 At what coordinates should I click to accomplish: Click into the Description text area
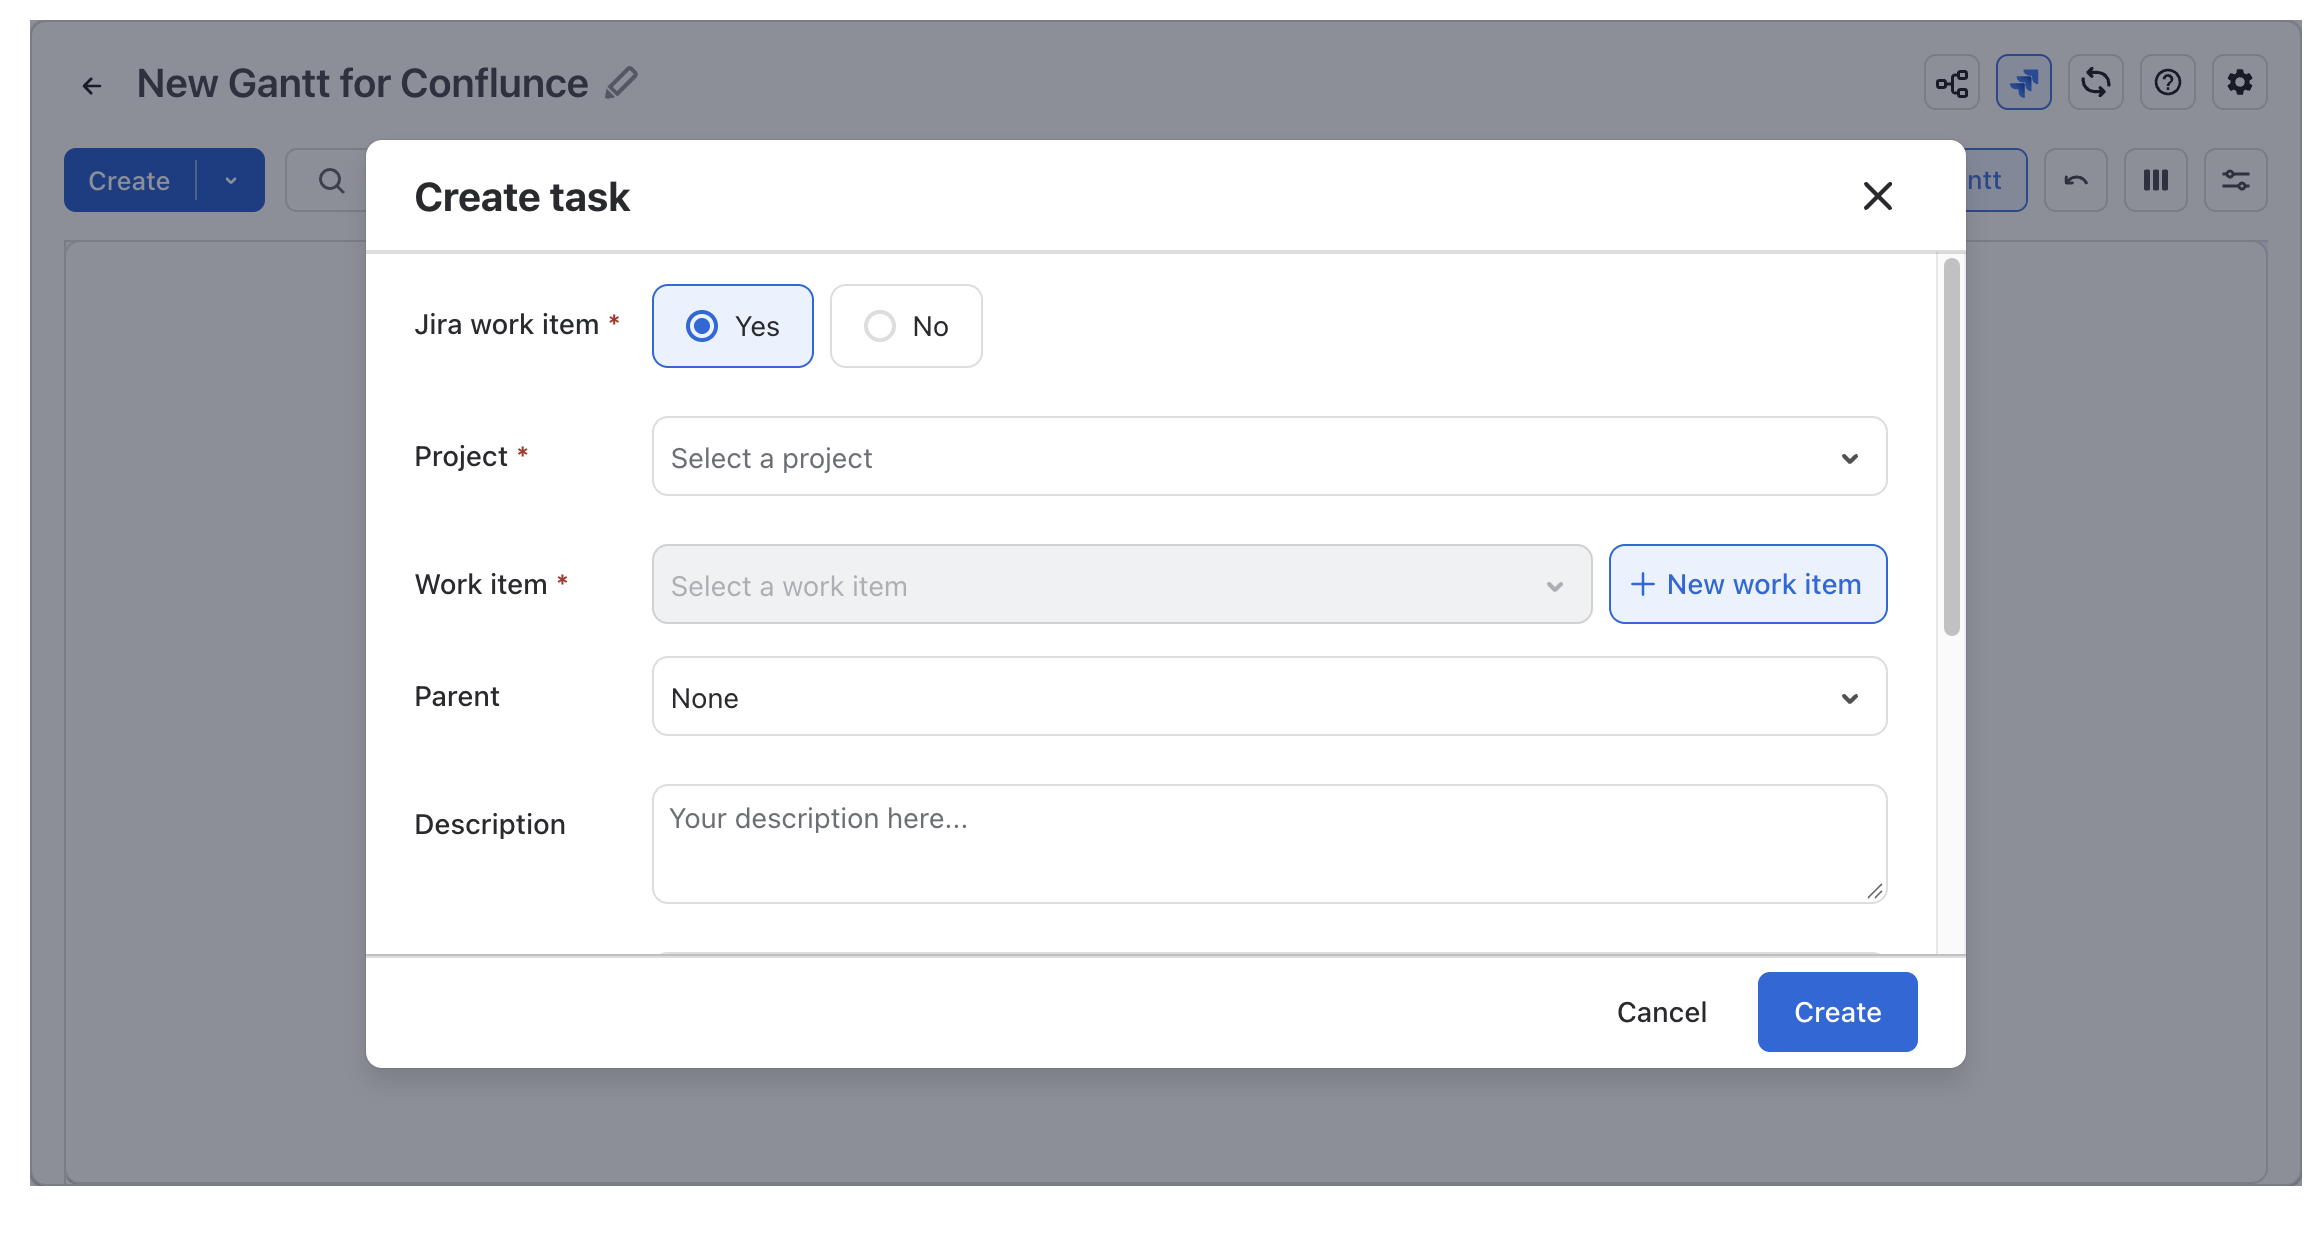pos(1269,844)
